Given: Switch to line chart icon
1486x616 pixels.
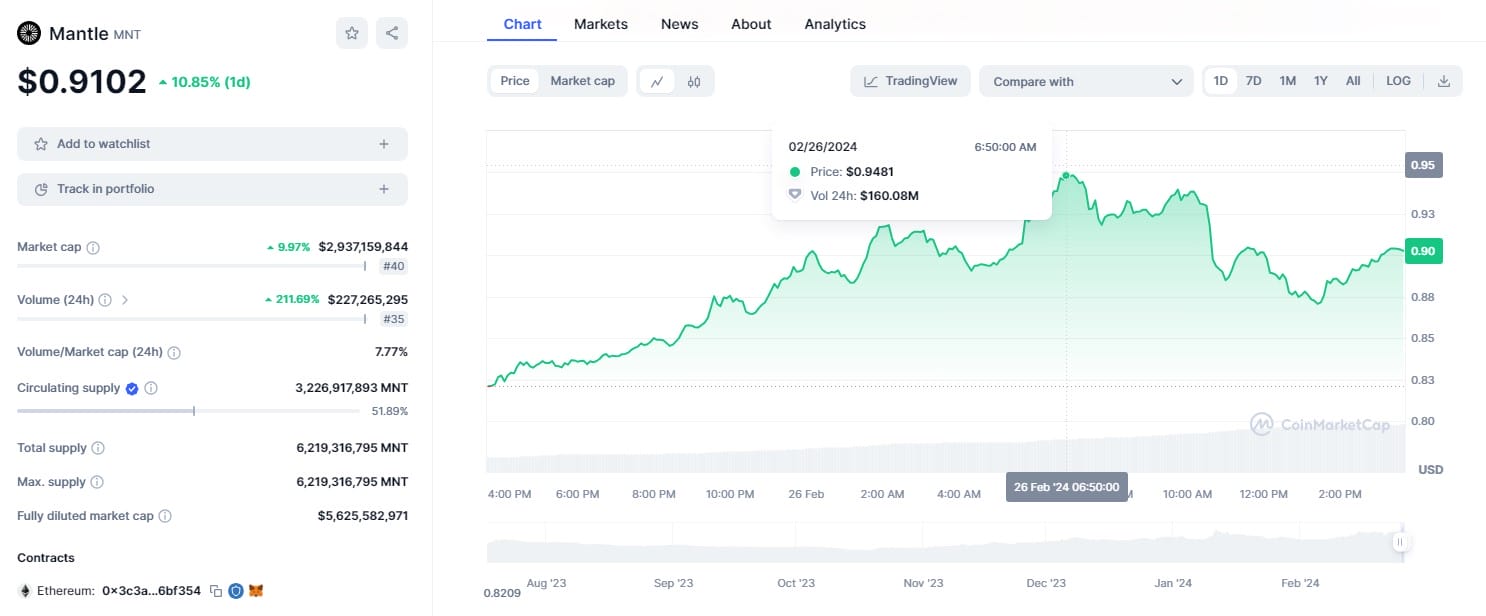Looking at the screenshot, I should [657, 82].
